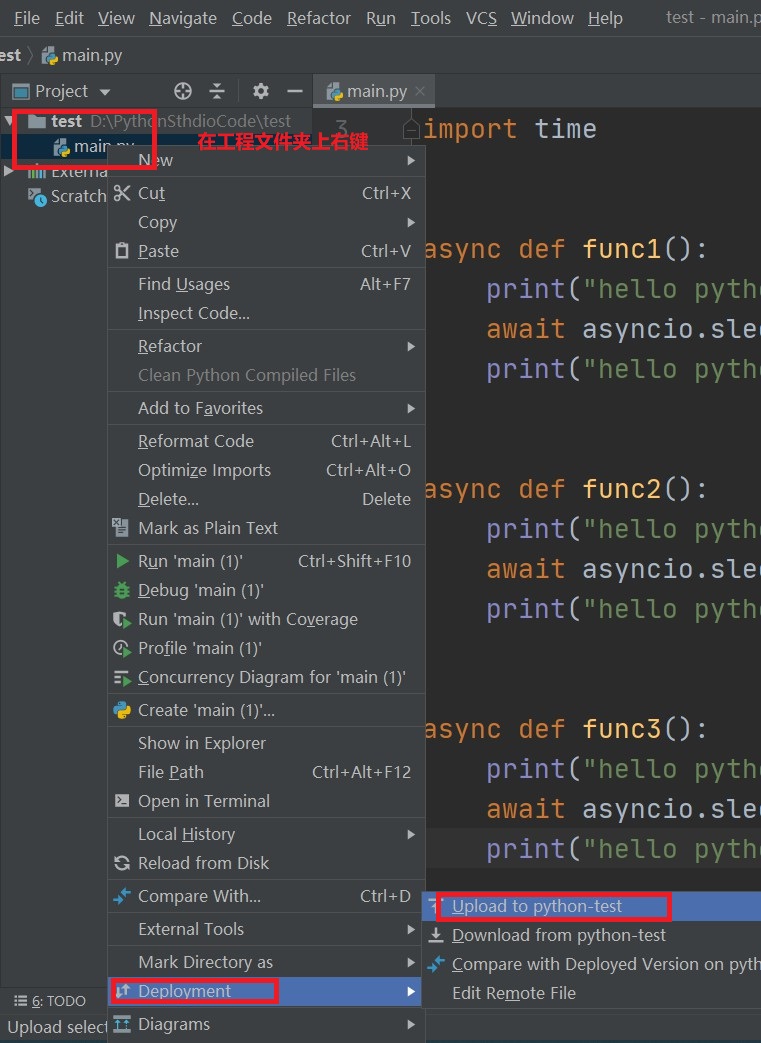Image resolution: width=761 pixels, height=1043 pixels.
Task: Expand Add to Favorites submenu
Action: (266, 408)
